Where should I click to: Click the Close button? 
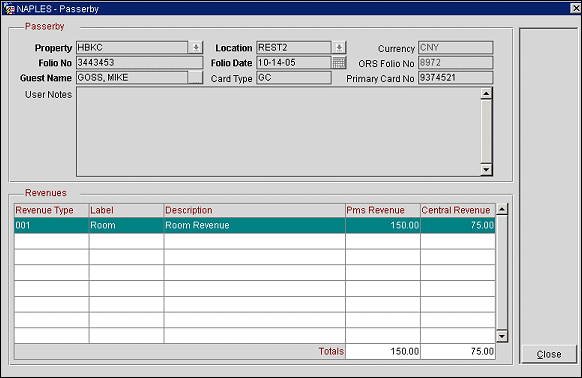[x=549, y=354]
